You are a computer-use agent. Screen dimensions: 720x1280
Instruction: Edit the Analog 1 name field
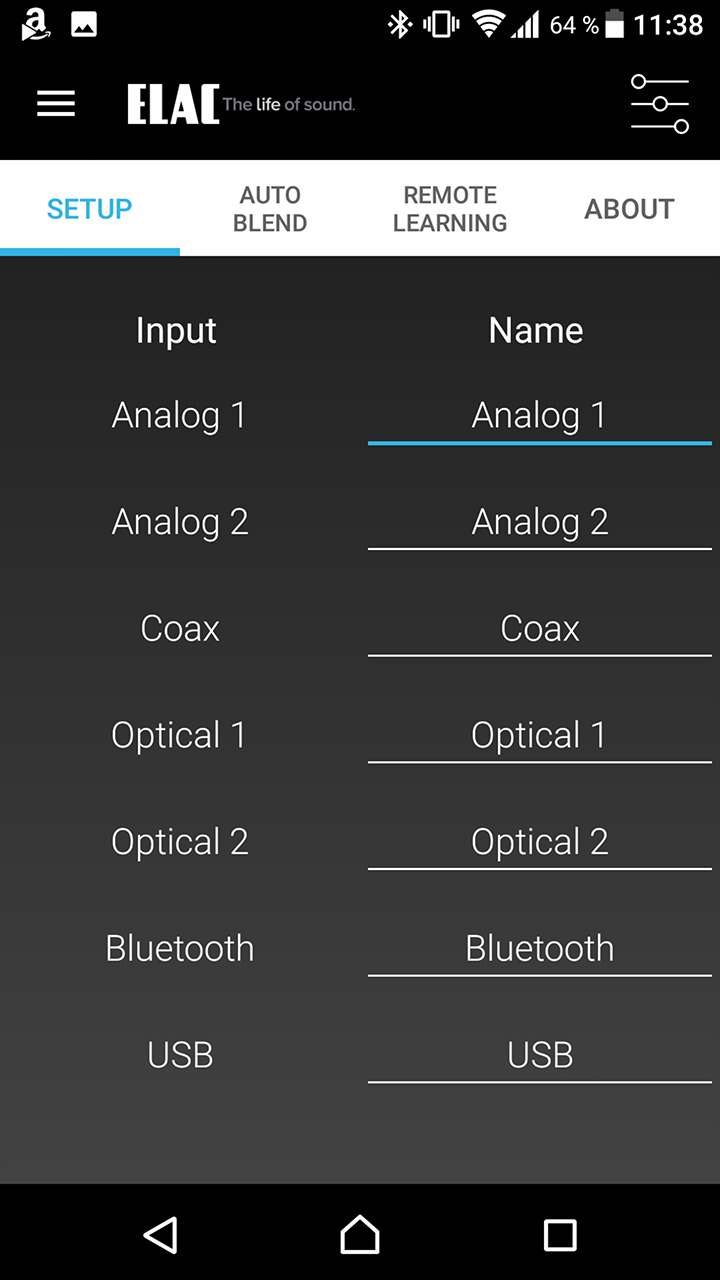(540, 416)
